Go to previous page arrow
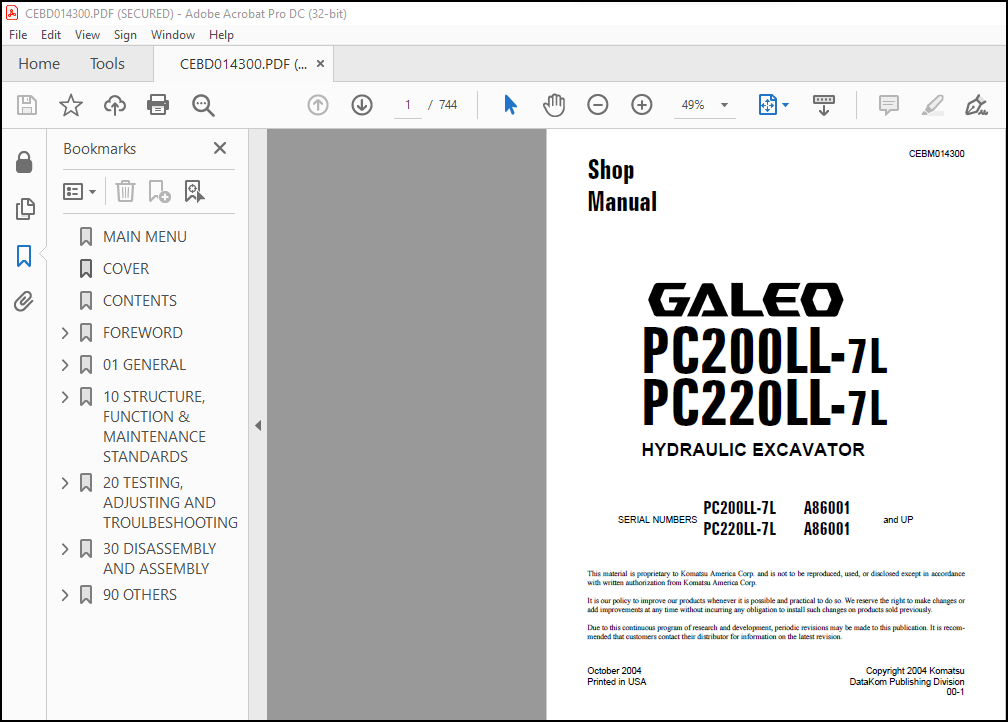Image resolution: width=1008 pixels, height=722 pixels. [x=318, y=105]
